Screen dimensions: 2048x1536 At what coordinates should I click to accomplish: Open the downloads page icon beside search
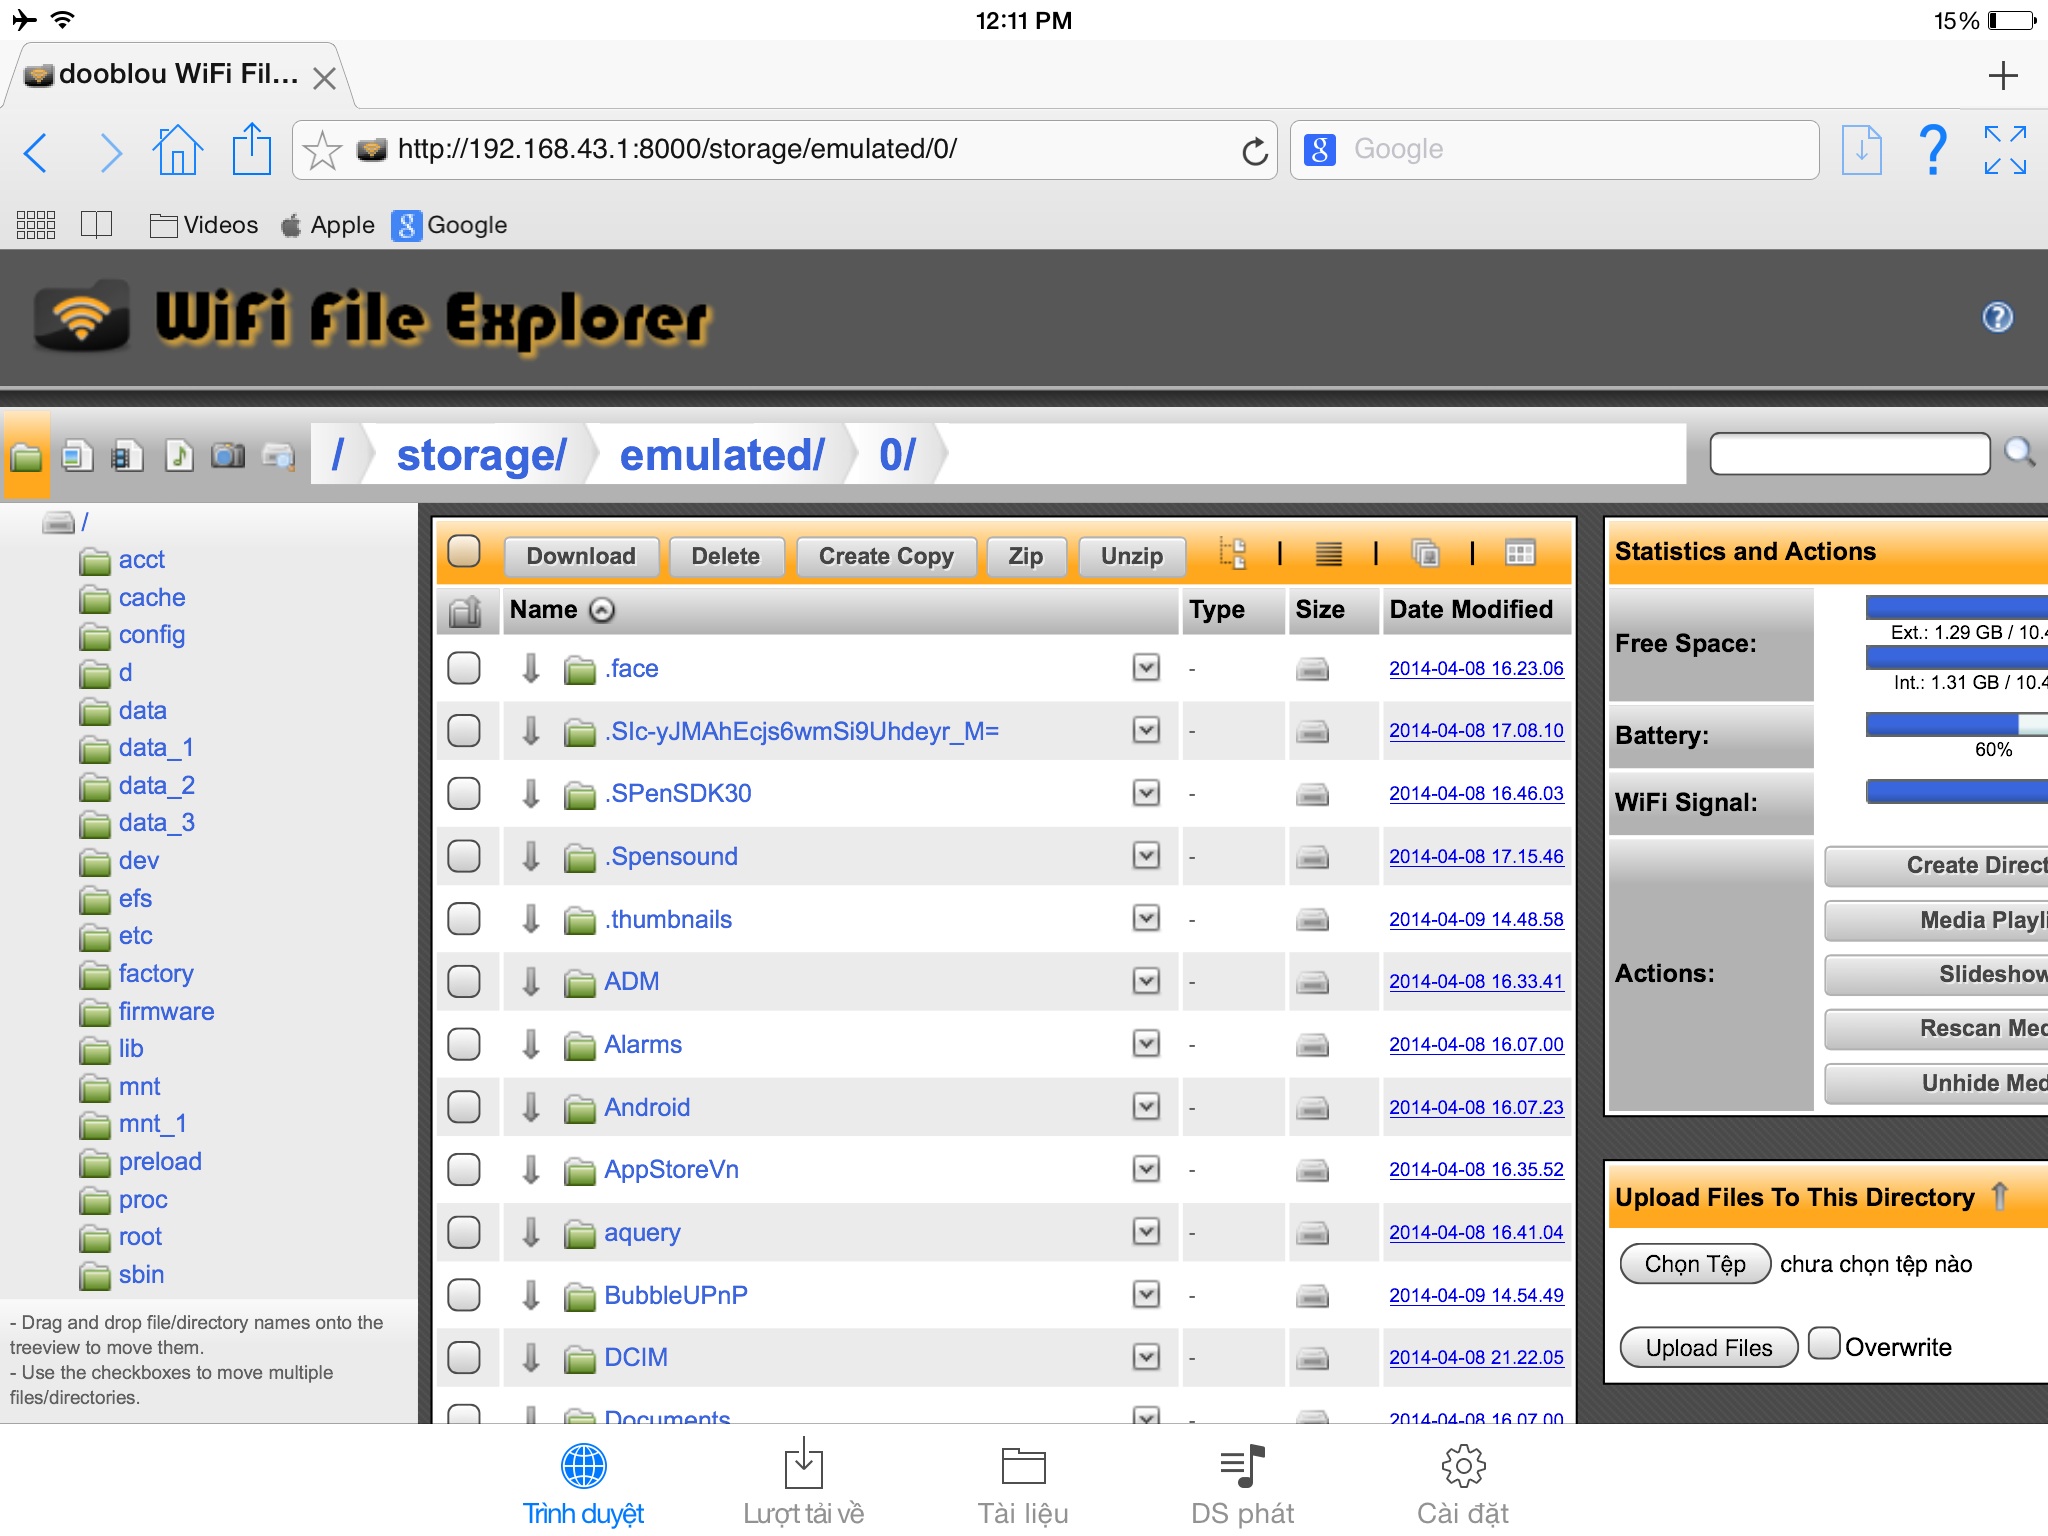[1861, 150]
